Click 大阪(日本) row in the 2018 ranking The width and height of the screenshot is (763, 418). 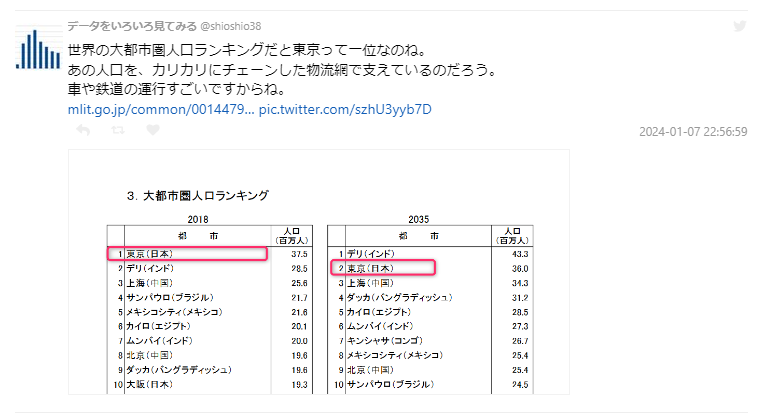[x=151, y=384]
